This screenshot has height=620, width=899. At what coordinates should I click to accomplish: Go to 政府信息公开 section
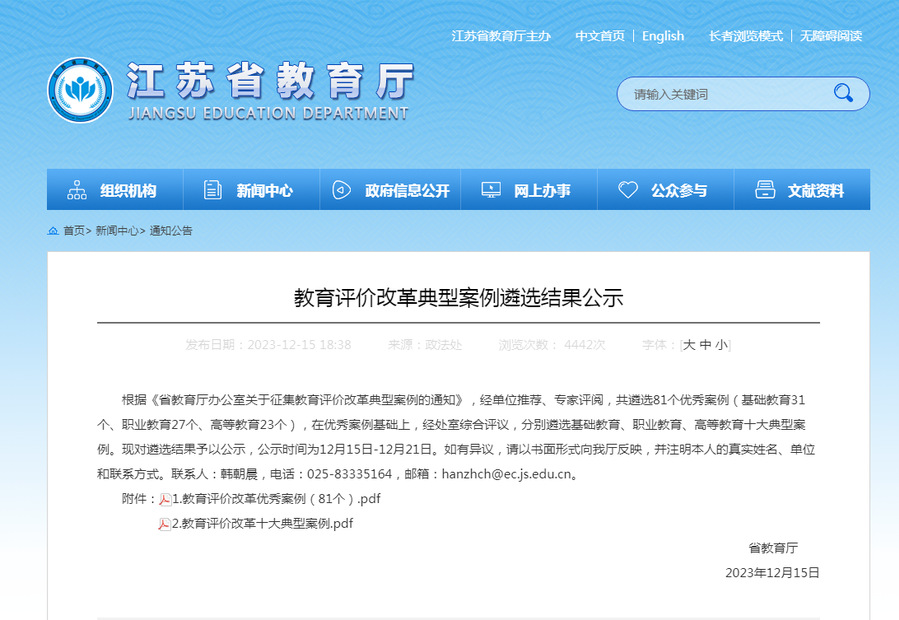[x=390, y=190]
